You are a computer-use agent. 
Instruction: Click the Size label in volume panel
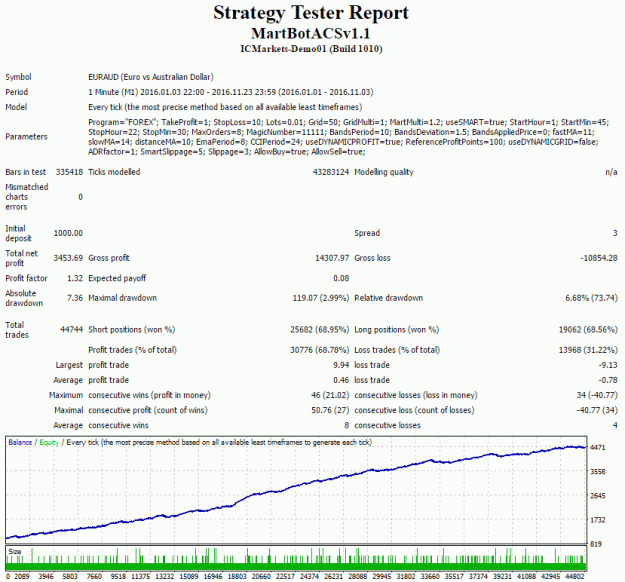click(15, 552)
